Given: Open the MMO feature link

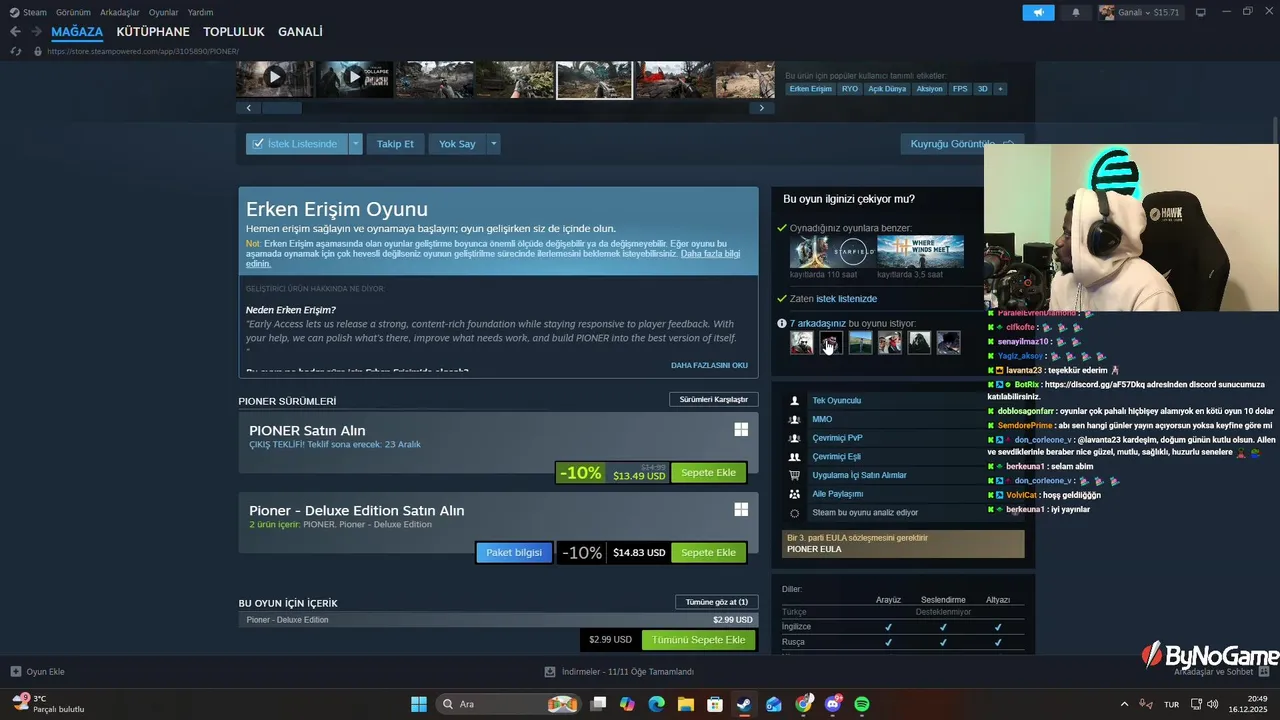Looking at the screenshot, I should 822,419.
